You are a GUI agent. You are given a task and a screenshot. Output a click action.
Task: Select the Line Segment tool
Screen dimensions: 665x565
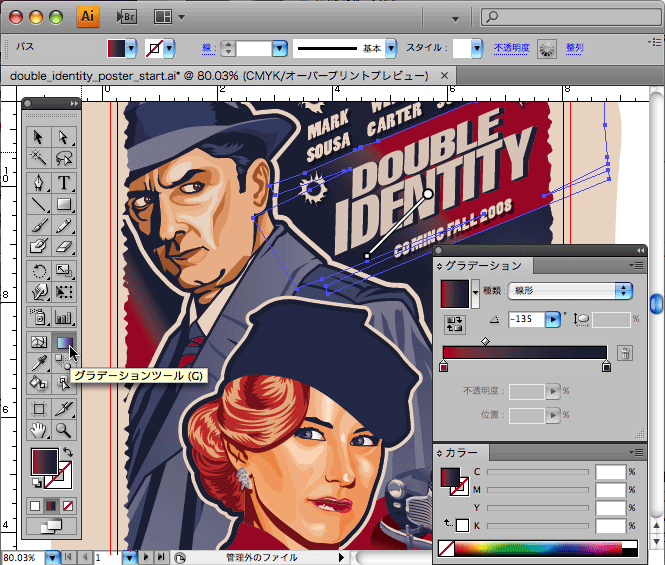[39, 204]
